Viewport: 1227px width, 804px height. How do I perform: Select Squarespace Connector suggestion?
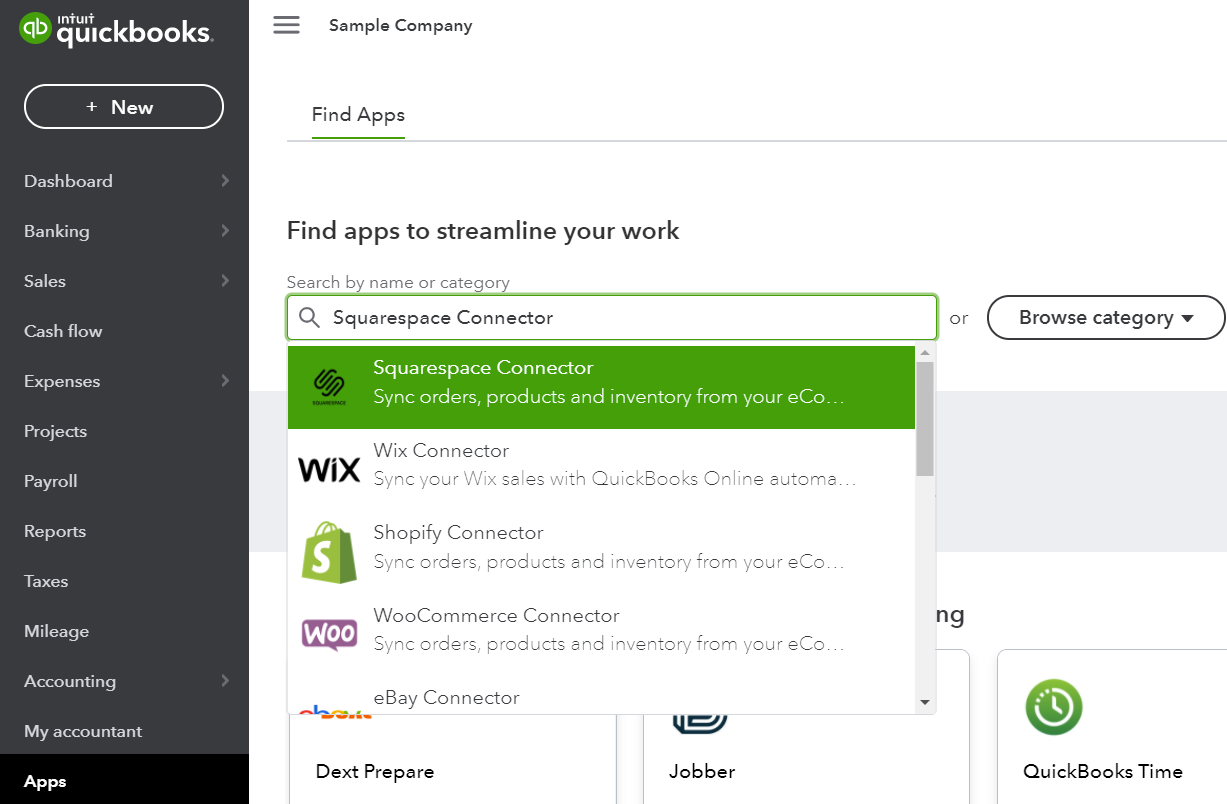point(601,387)
